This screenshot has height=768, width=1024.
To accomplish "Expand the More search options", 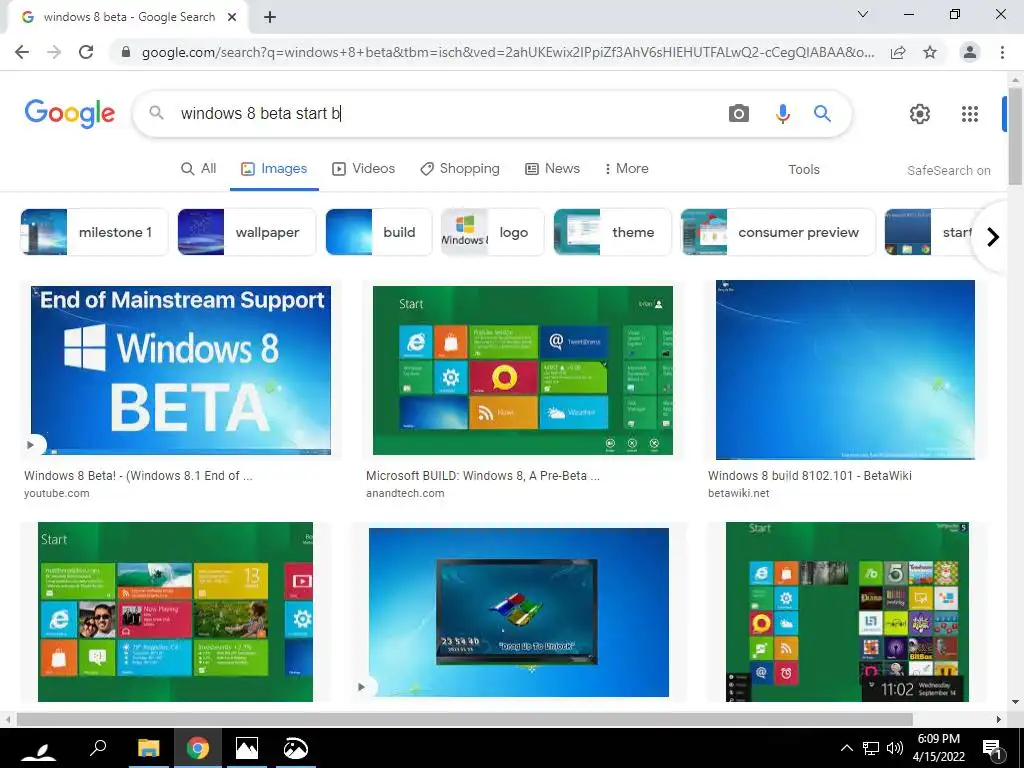I will 626,168.
